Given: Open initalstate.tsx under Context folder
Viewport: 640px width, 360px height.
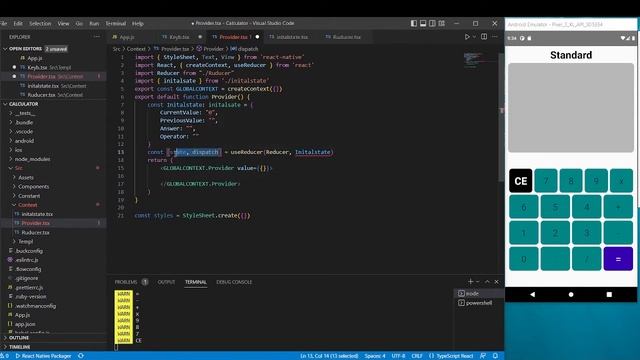Looking at the screenshot, I should coord(37,214).
